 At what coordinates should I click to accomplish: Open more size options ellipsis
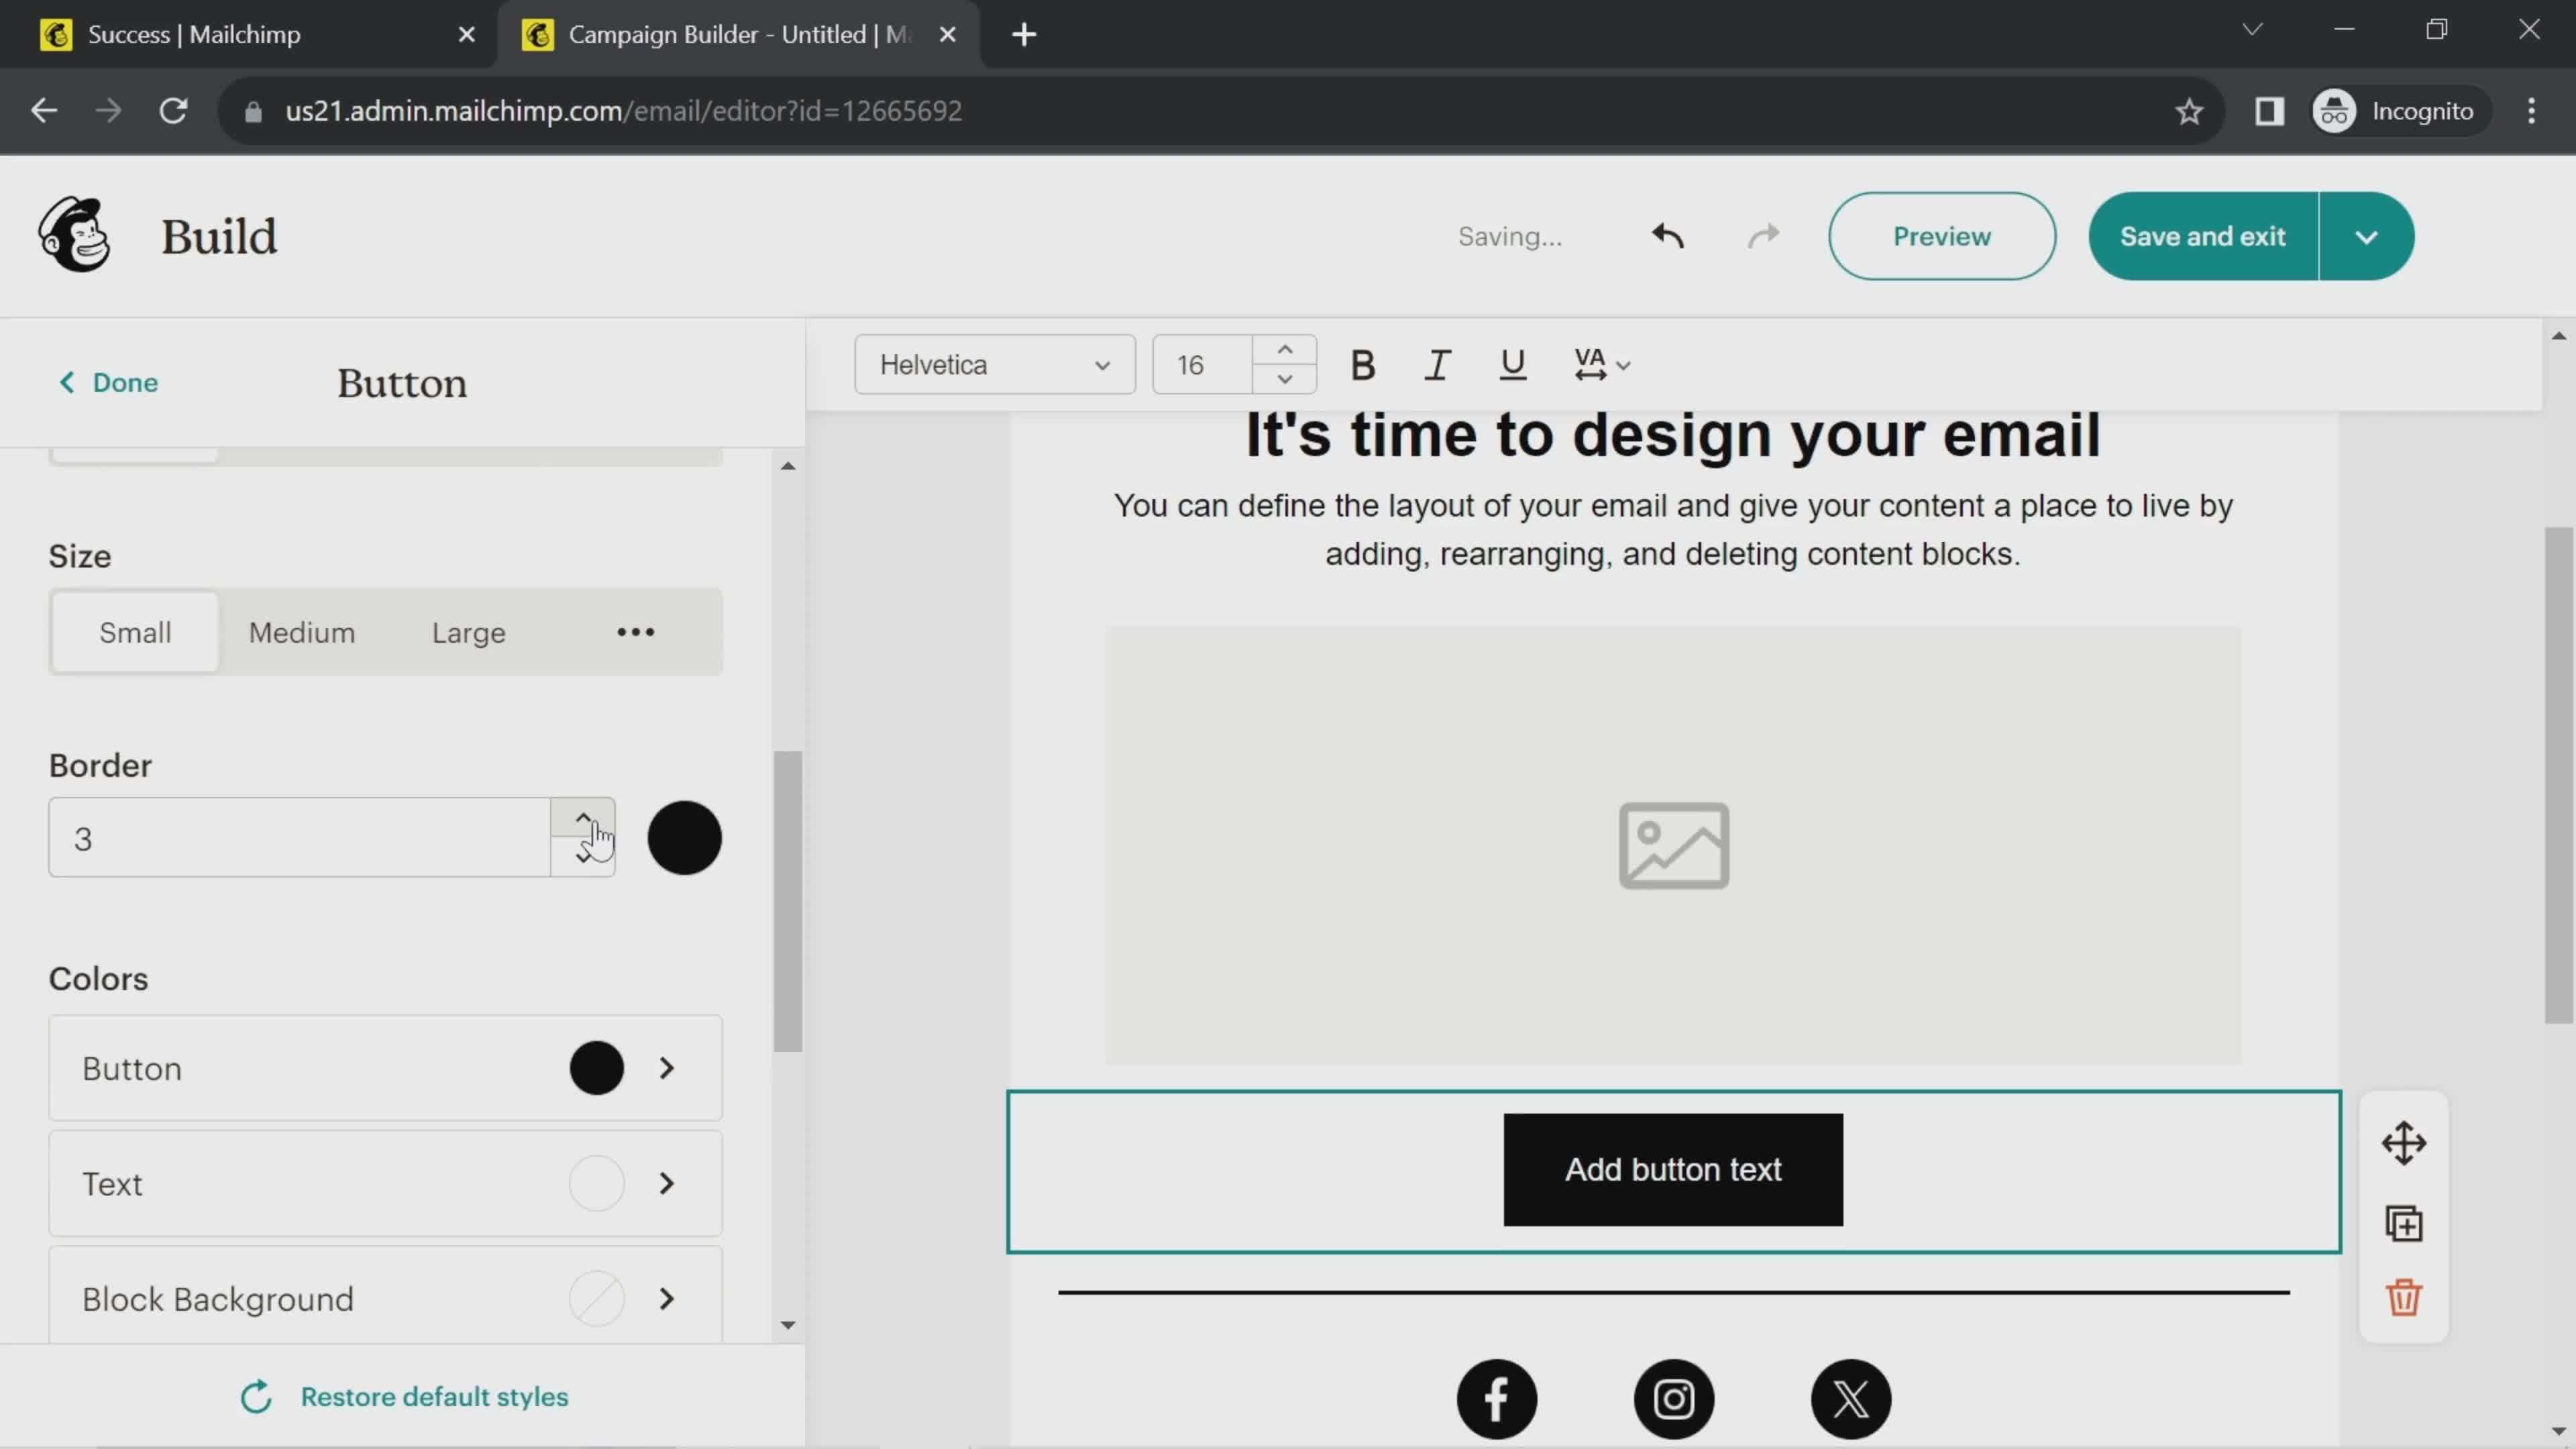click(635, 632)
